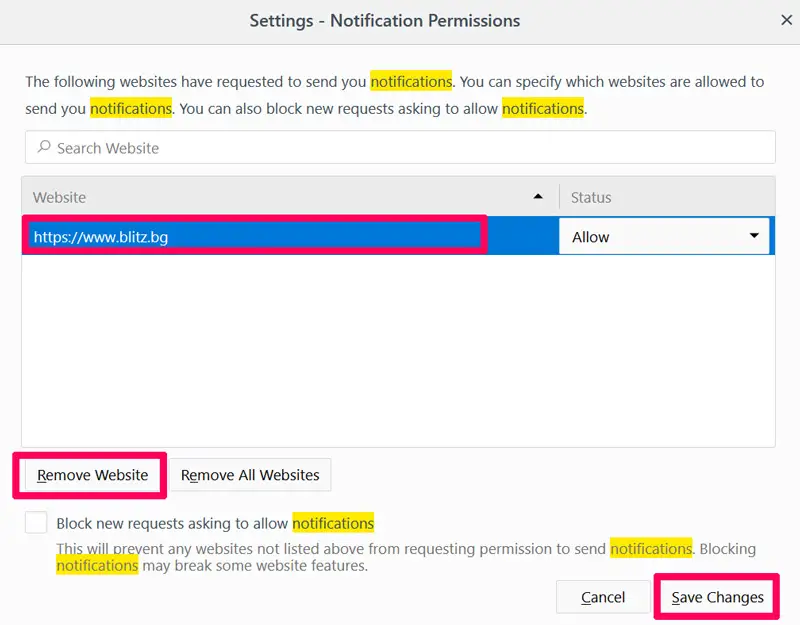
Task: Sort by the Website column header
Action: pos(290,197)
